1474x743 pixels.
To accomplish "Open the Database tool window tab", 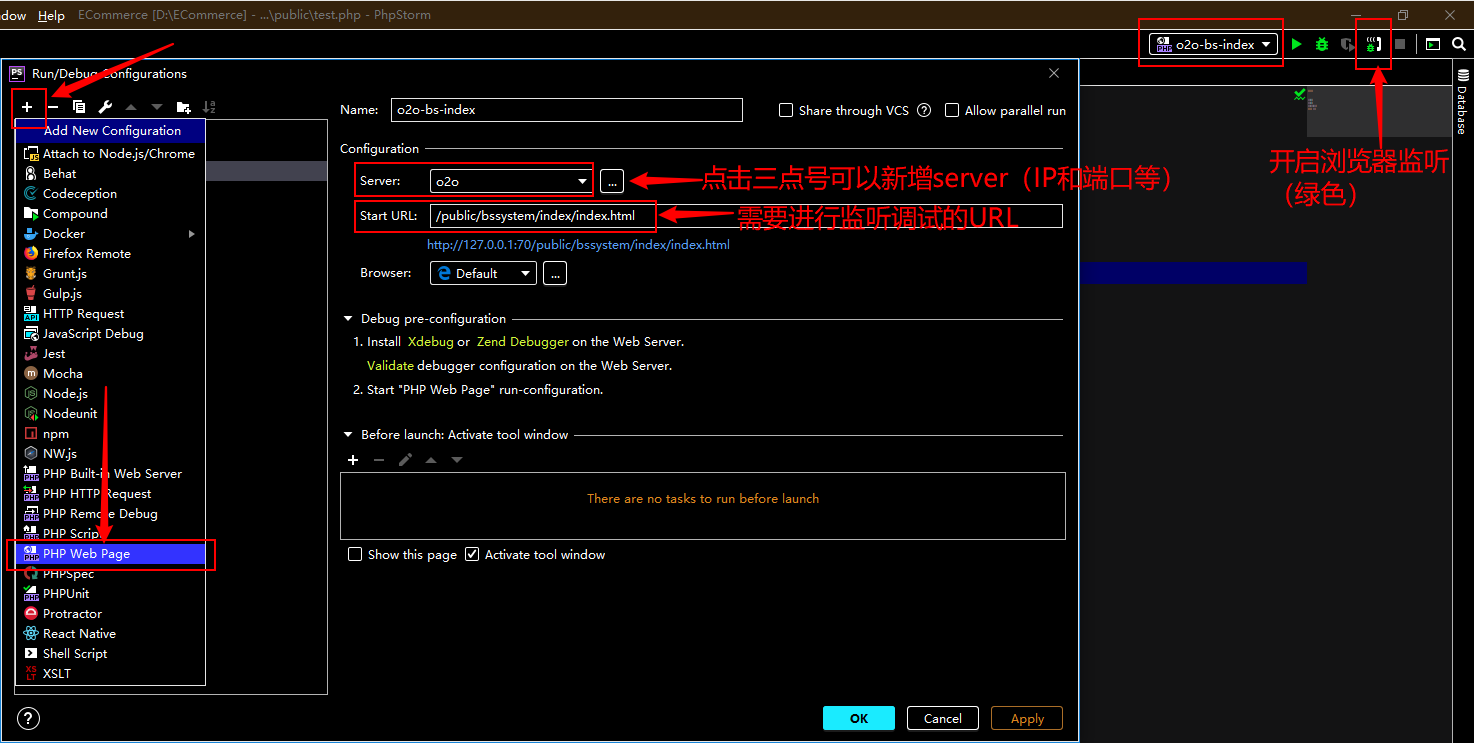I will [x=1462, y=103].
